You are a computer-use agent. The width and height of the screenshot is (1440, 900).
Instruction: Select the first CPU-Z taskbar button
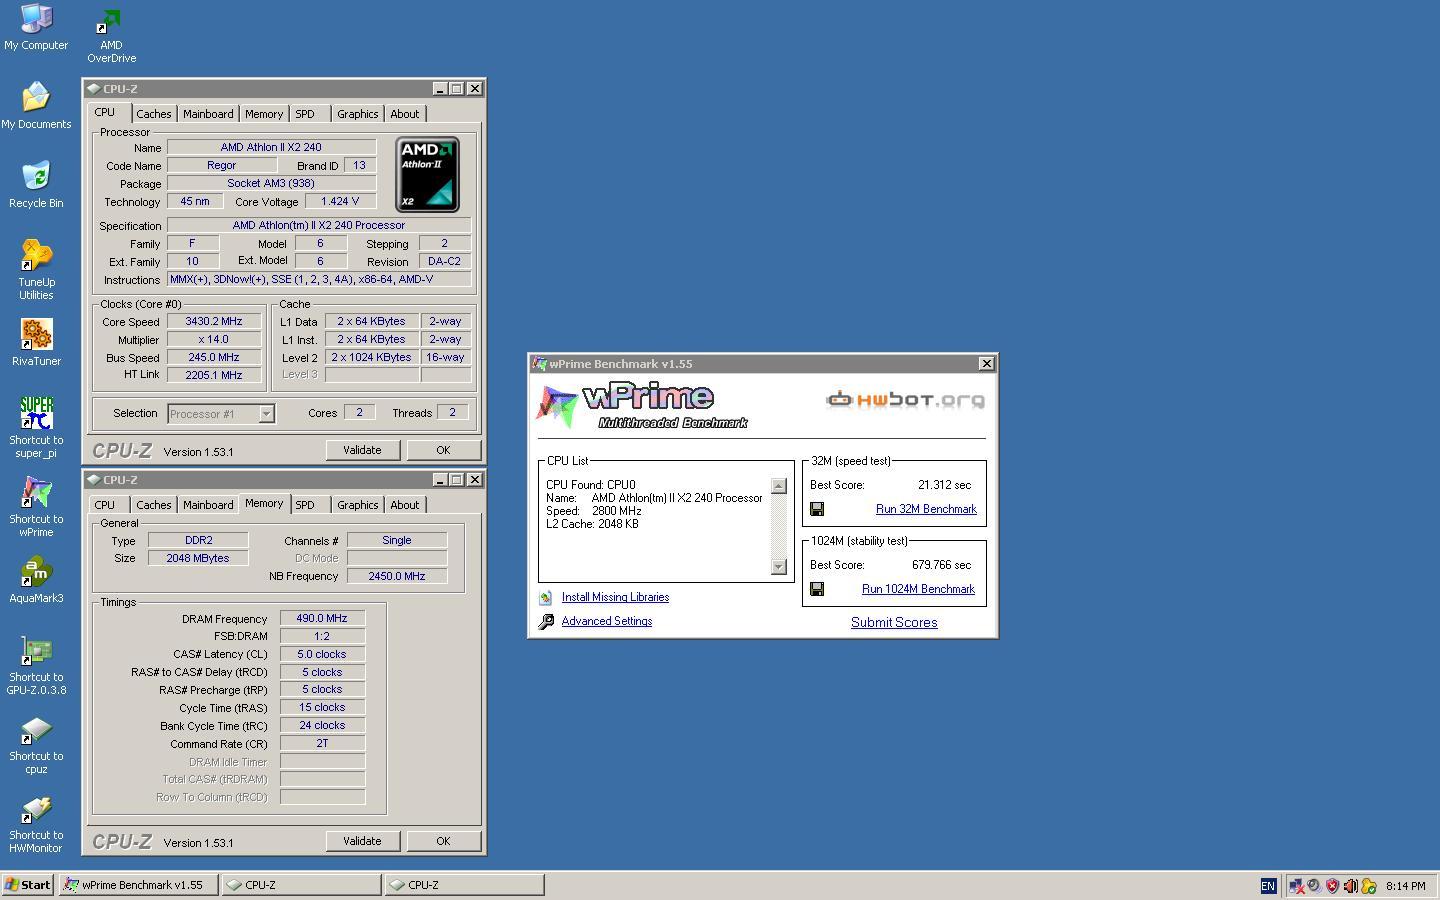point(301,885)
